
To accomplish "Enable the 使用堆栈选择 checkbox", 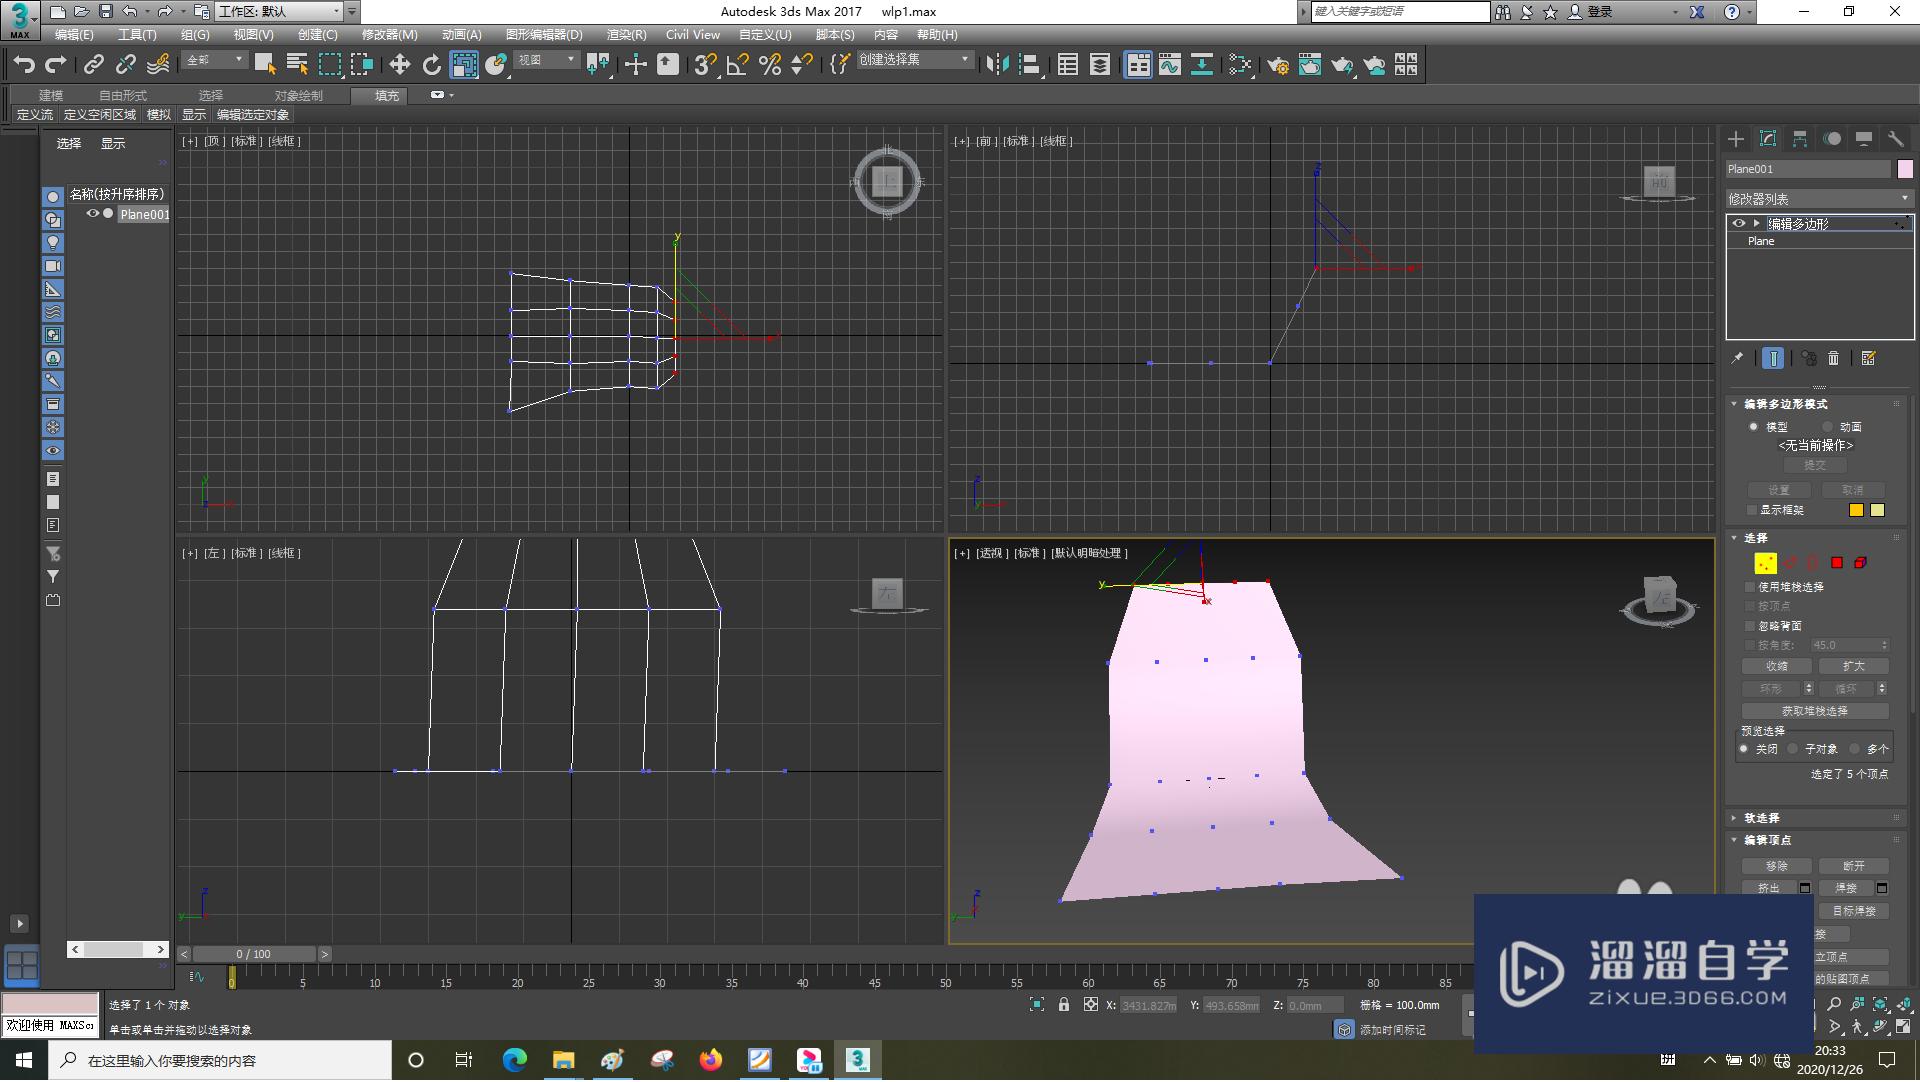I will tap(1750, 587).
